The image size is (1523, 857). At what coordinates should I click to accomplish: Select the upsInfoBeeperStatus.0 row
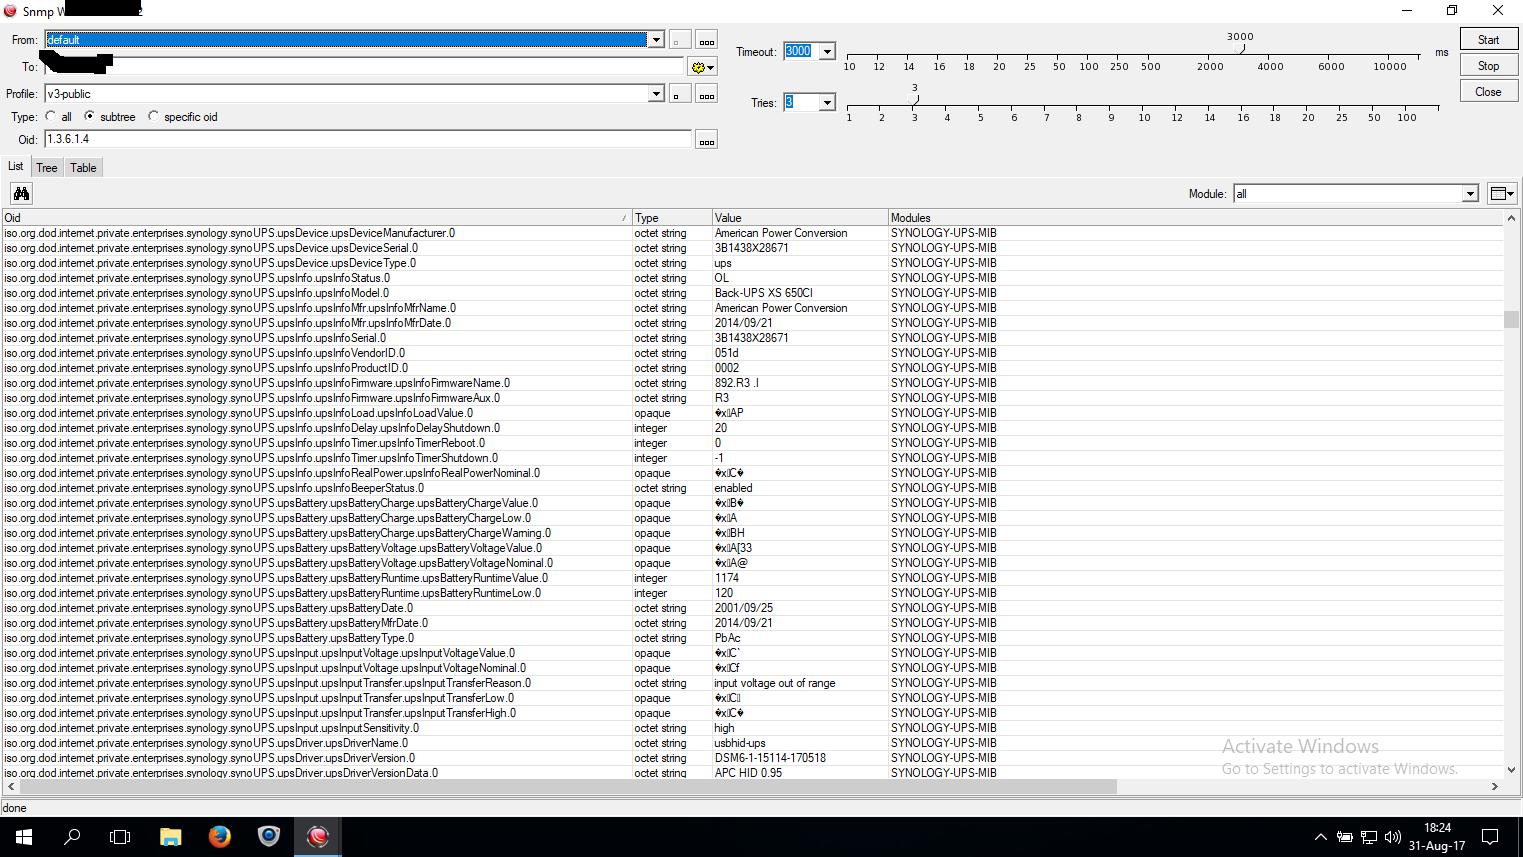click(752, 488)
